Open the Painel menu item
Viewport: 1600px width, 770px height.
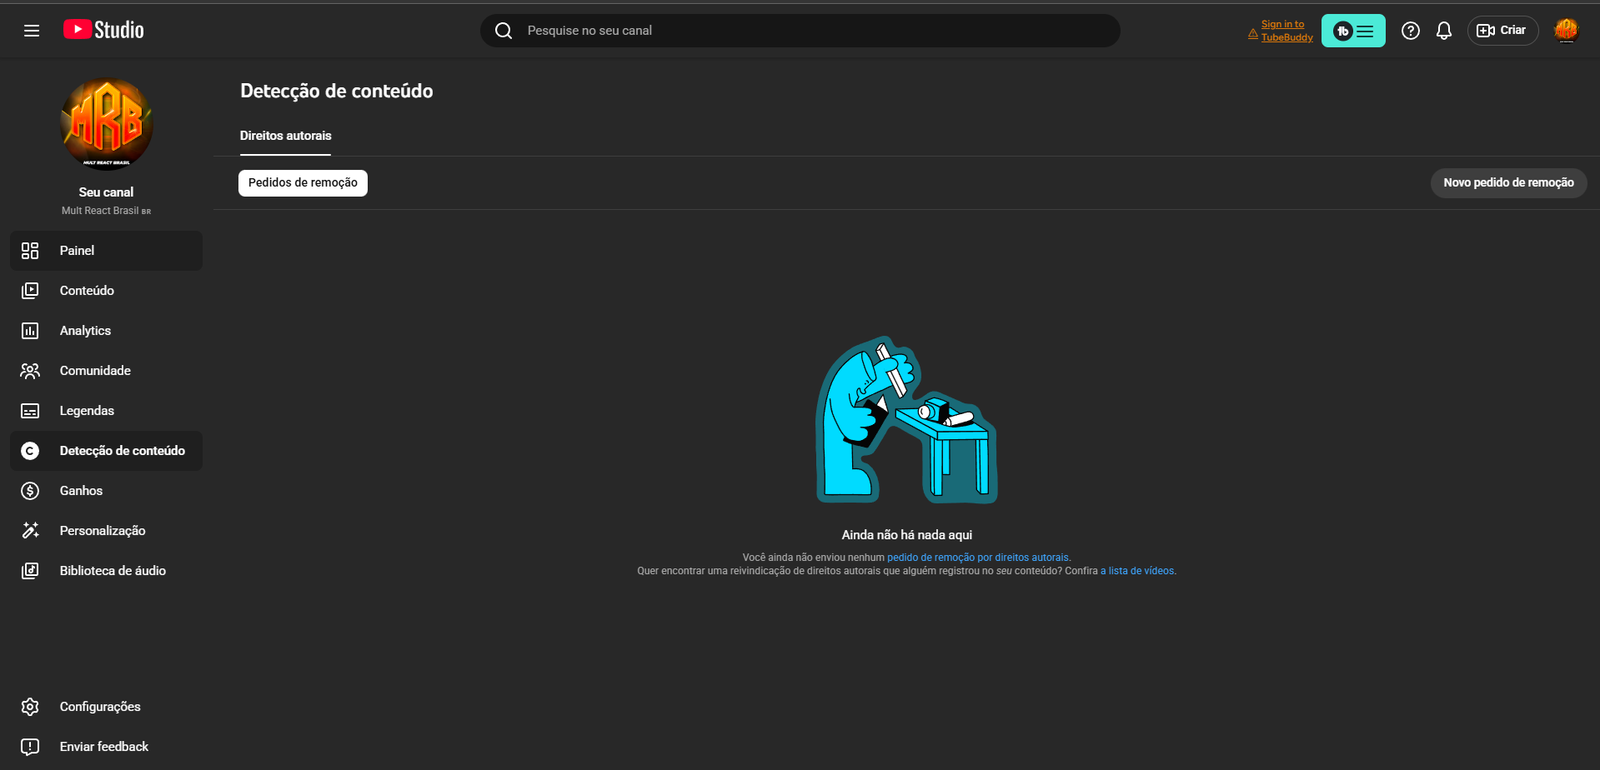point(106,251)
